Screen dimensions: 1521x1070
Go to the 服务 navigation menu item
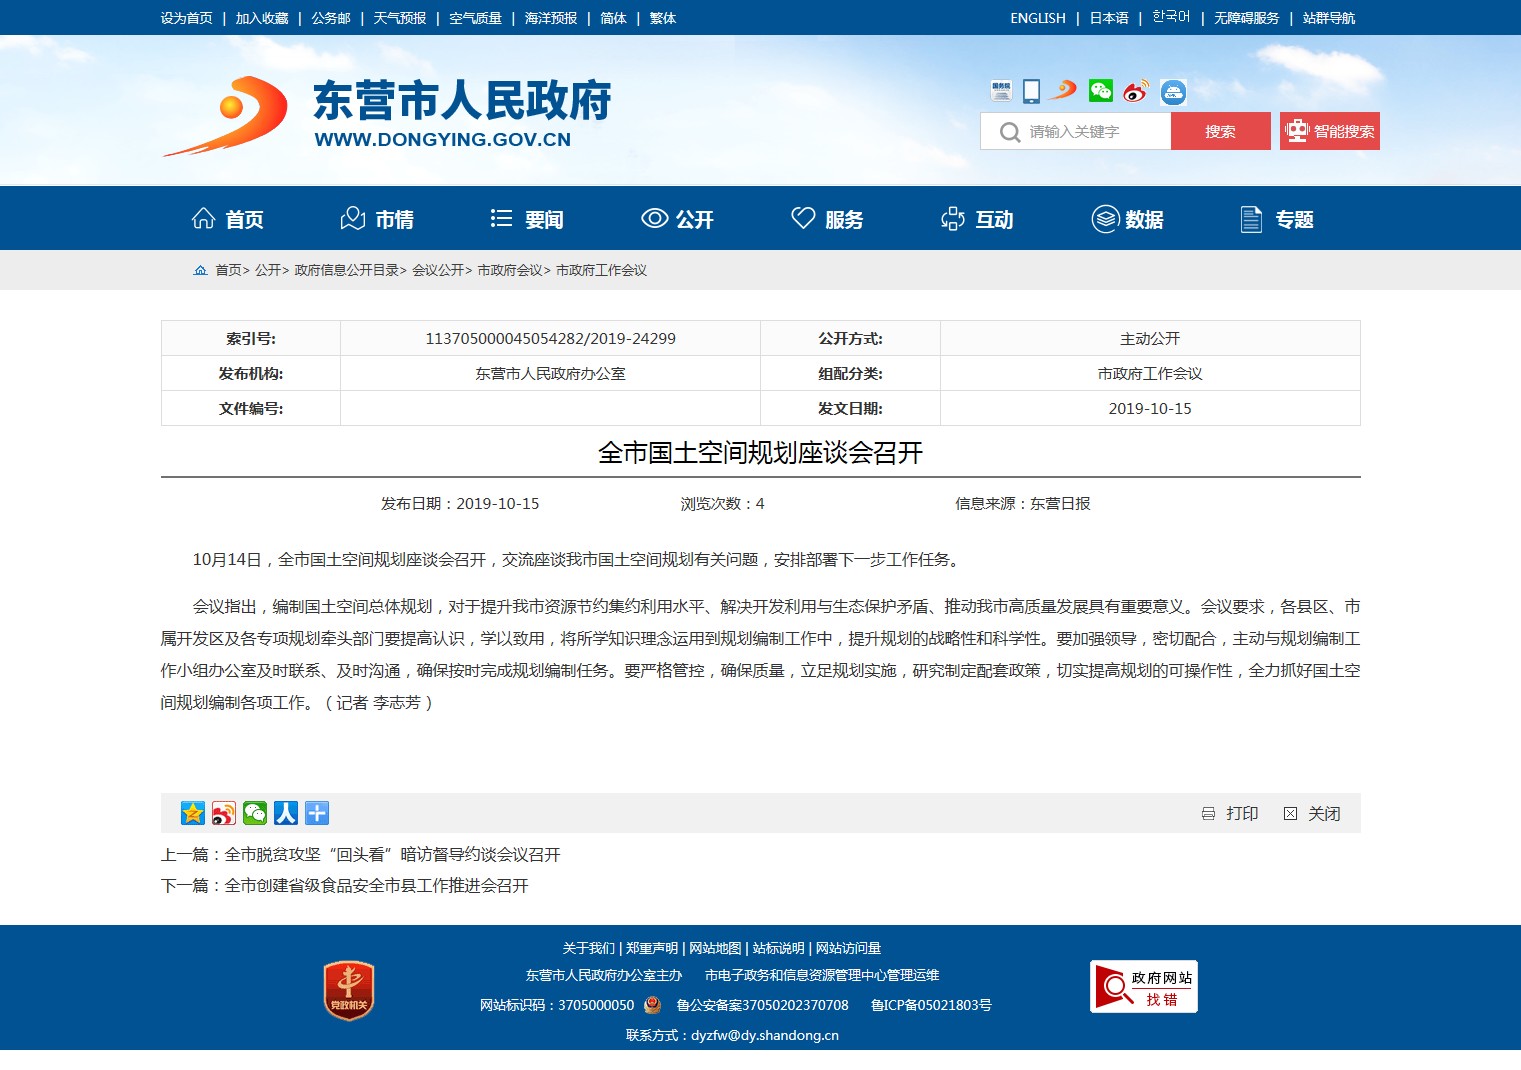[x=827, y=219]
